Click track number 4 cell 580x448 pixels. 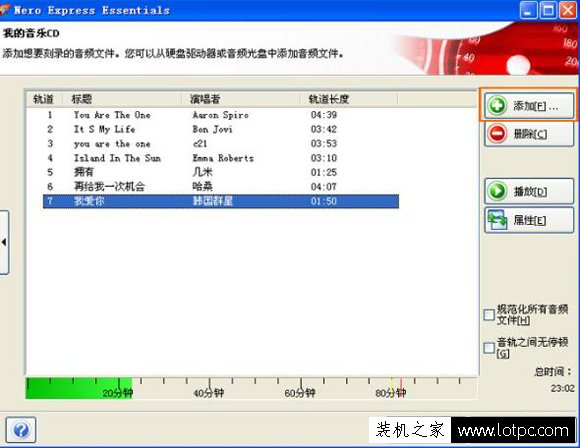click(50, 158)
